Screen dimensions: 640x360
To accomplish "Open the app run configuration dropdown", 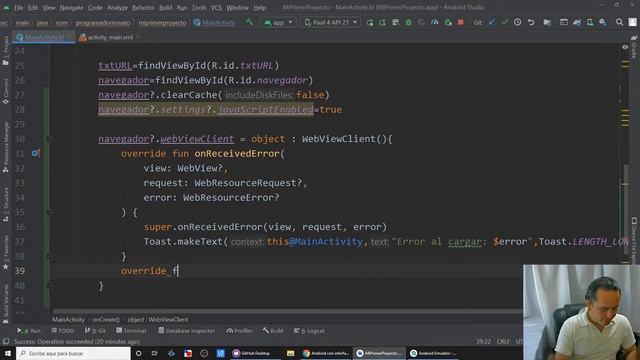I will (x=278, y=22).
